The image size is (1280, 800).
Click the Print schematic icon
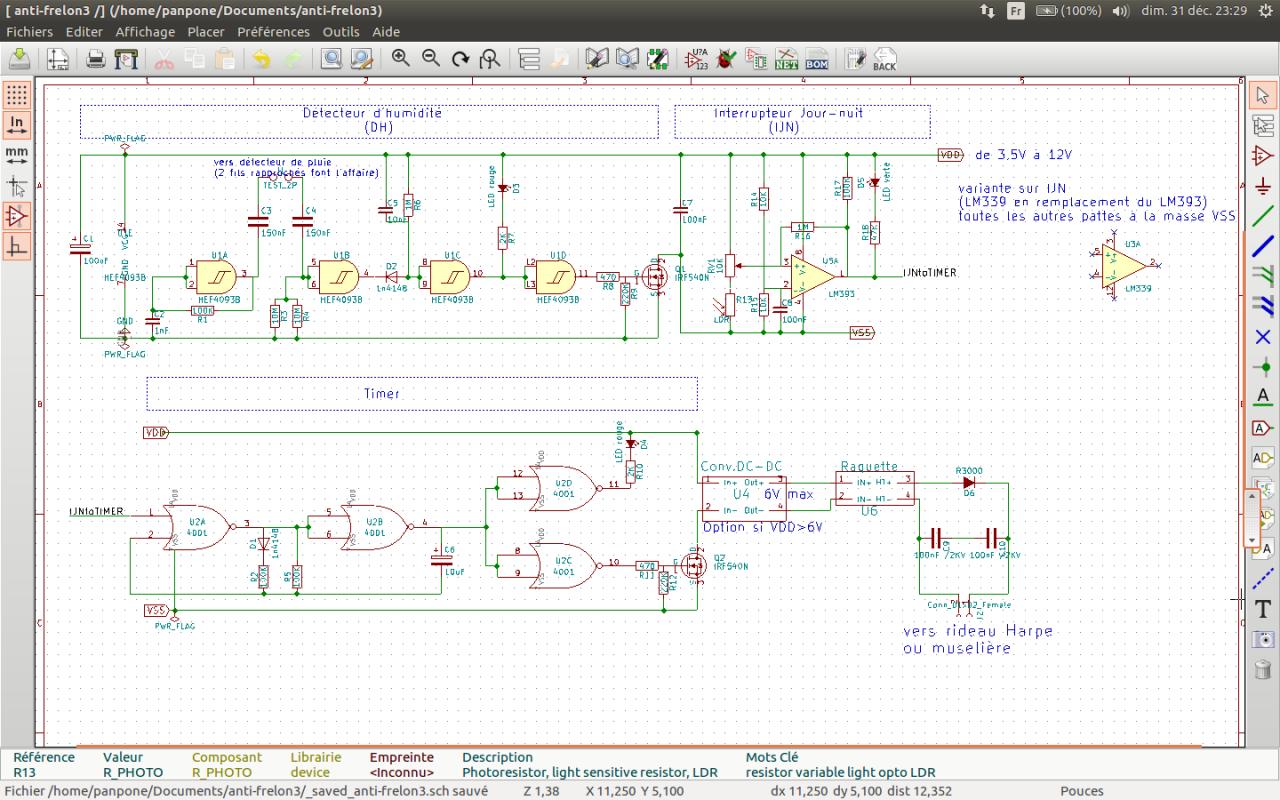tap(96, 59)
